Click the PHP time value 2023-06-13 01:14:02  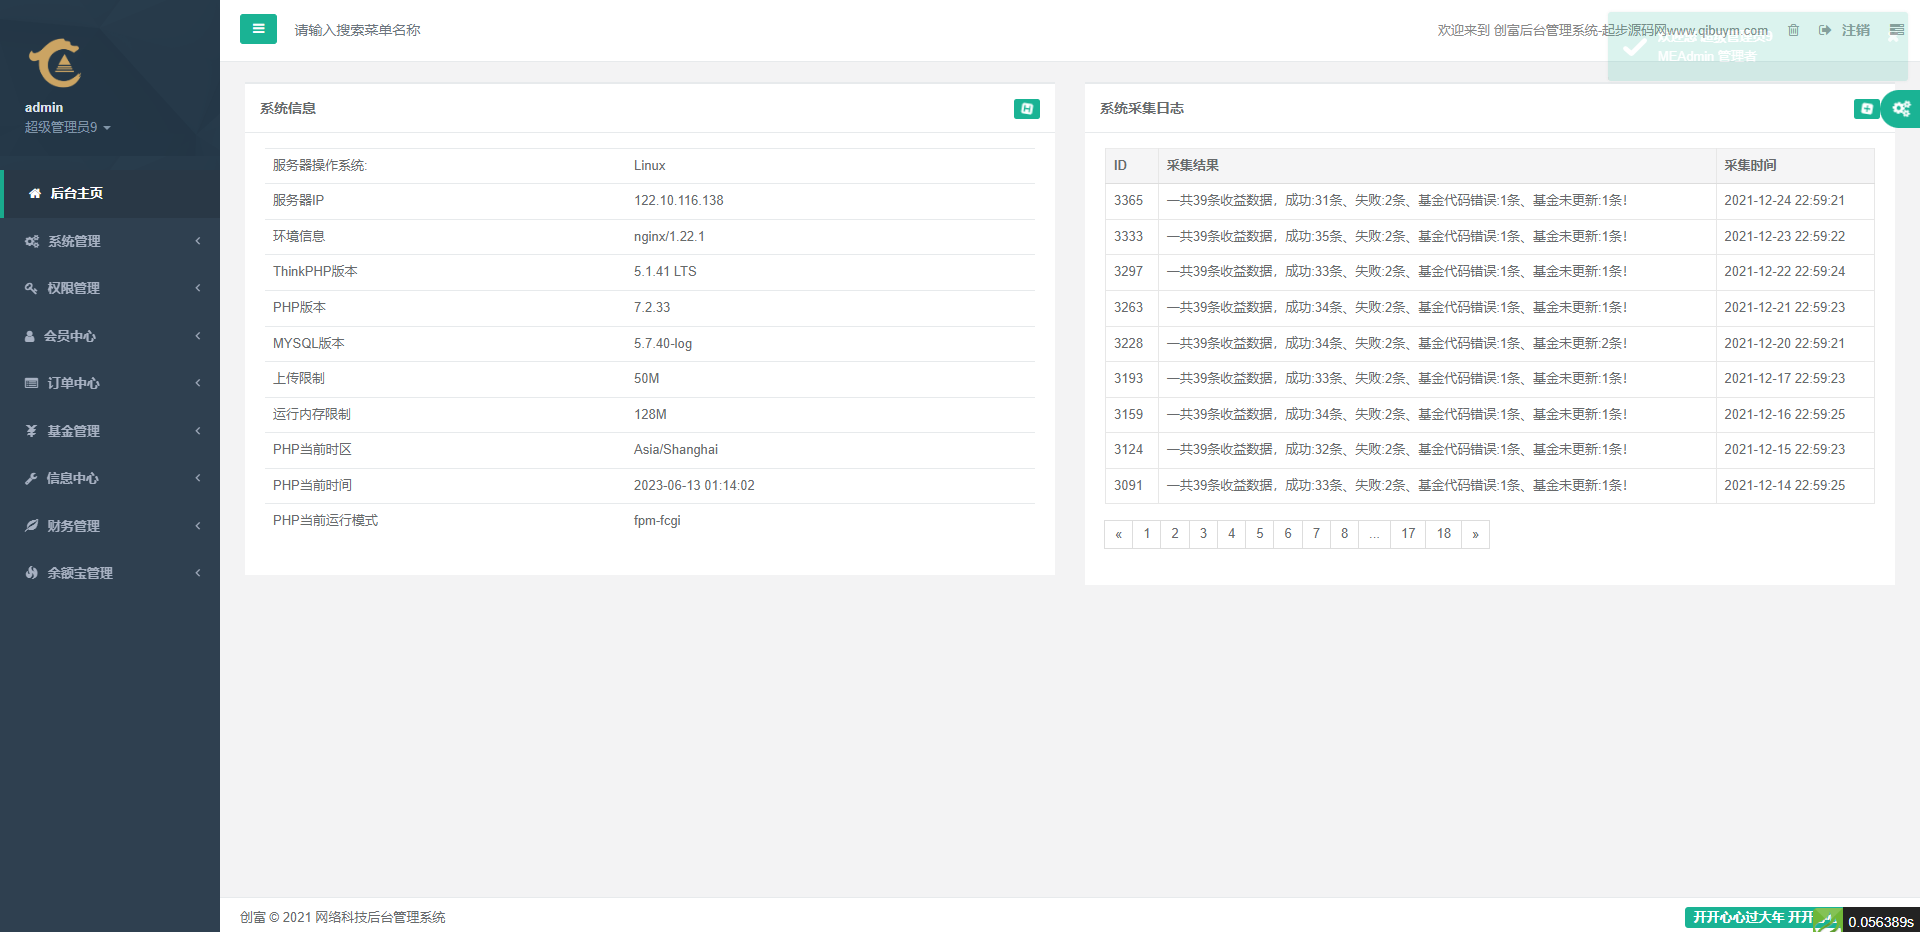[694, 486]
